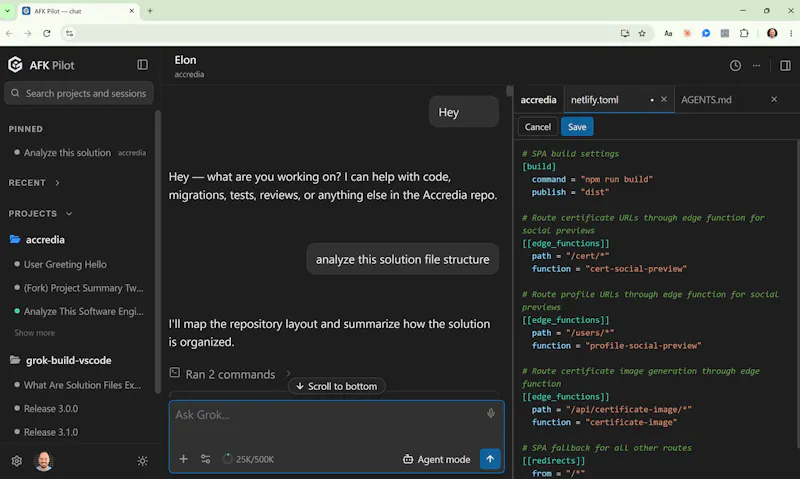The image size is (800, 479).
Task: Click the Hey user message bubble
Action: coord(463,112)
